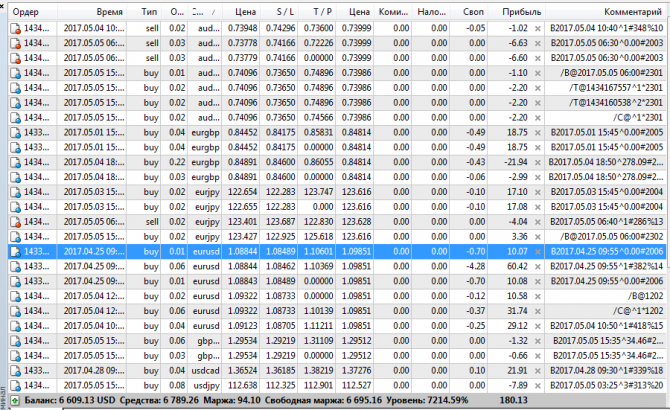Sort by the Коми... commission column header
670x410 pixels.
coord(393,12)
